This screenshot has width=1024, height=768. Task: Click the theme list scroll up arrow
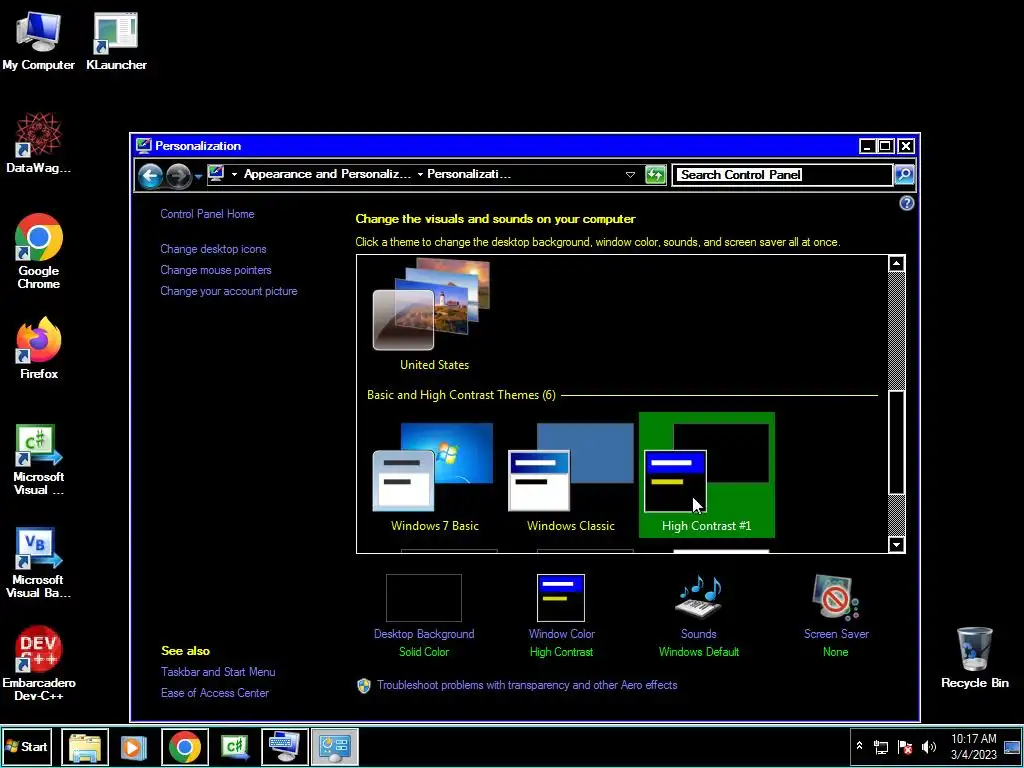pos(896,263)
